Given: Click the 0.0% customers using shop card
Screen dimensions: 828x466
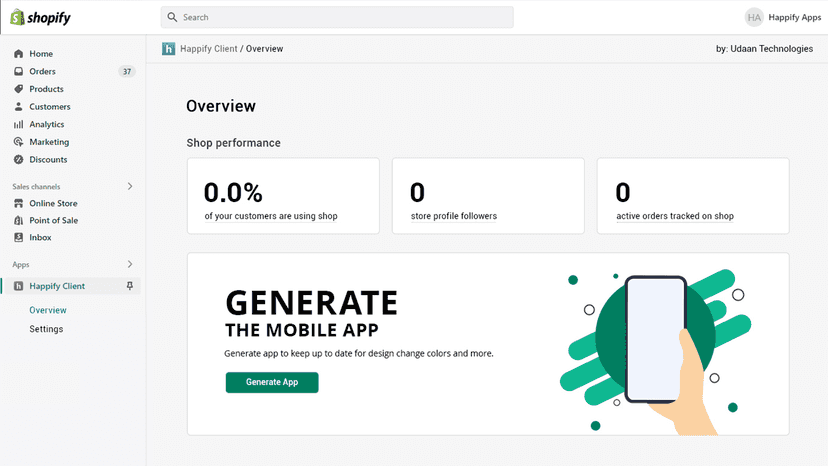Looking at the screenshot, I should 283,196.
